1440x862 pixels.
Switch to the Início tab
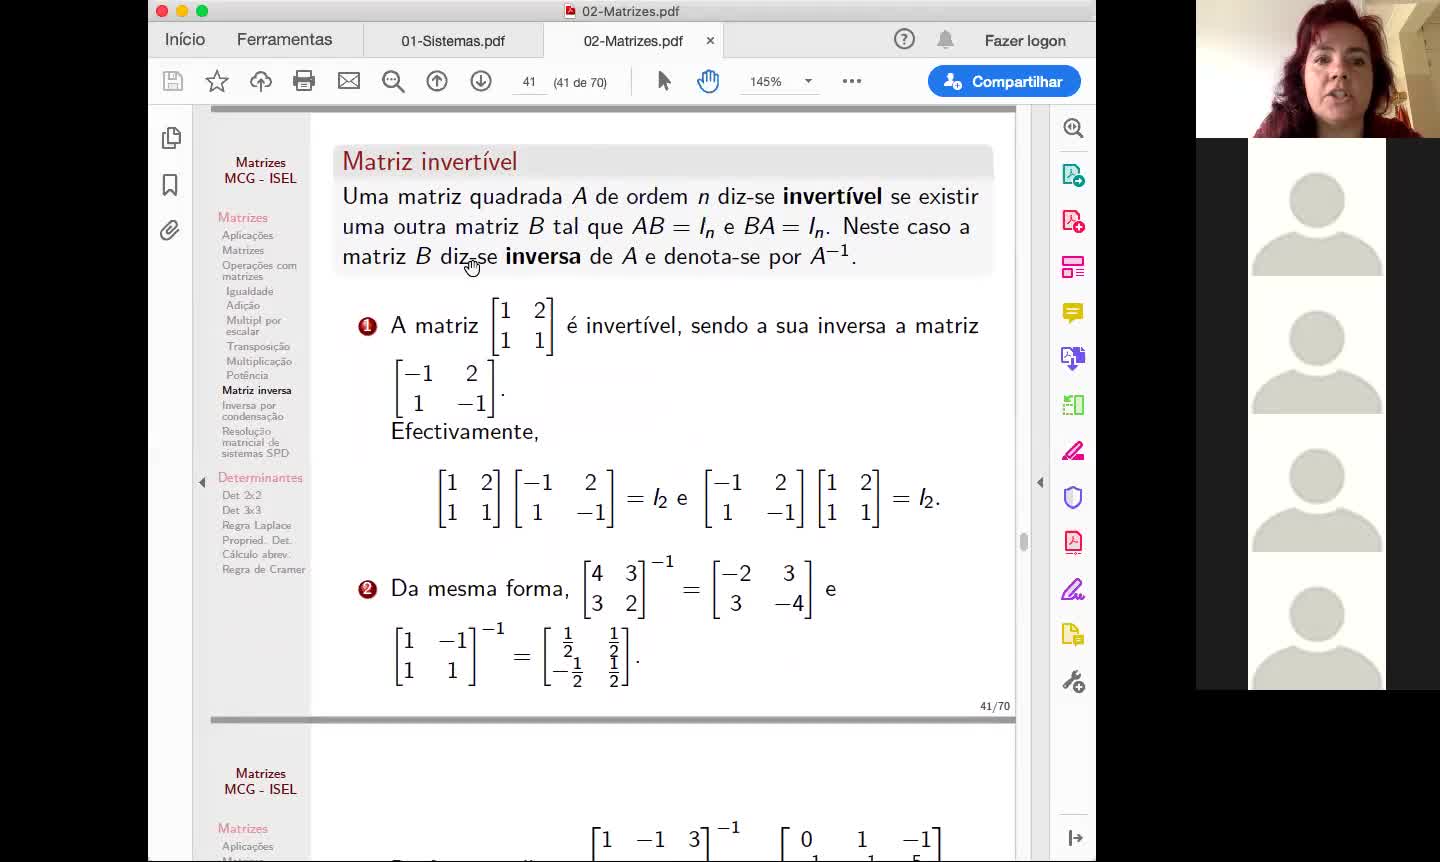coord(185,40)
